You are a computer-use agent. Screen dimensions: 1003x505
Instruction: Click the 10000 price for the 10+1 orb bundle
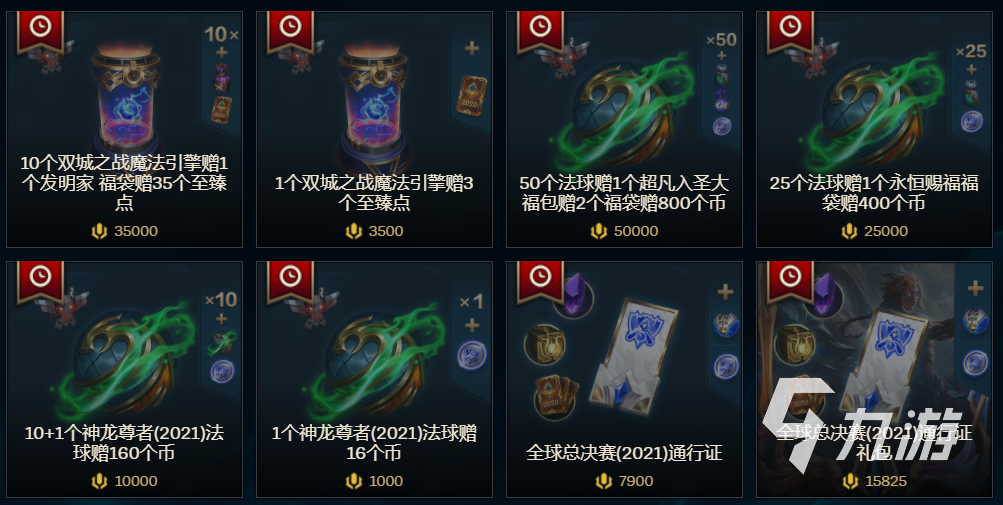click(136, 481)
